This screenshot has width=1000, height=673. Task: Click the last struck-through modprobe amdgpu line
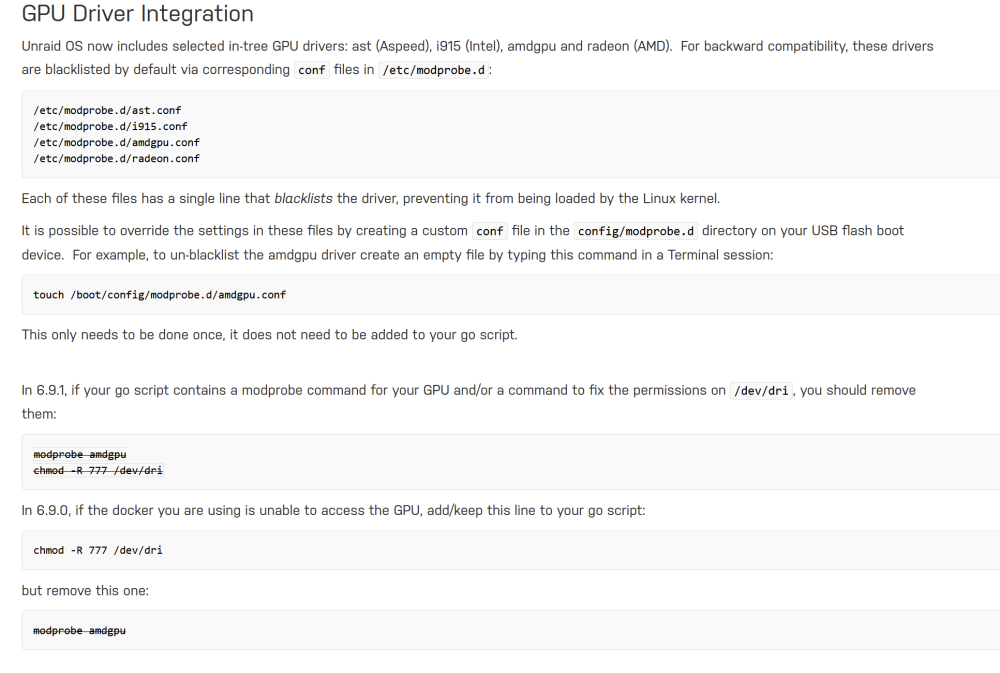tap(80, 630)
